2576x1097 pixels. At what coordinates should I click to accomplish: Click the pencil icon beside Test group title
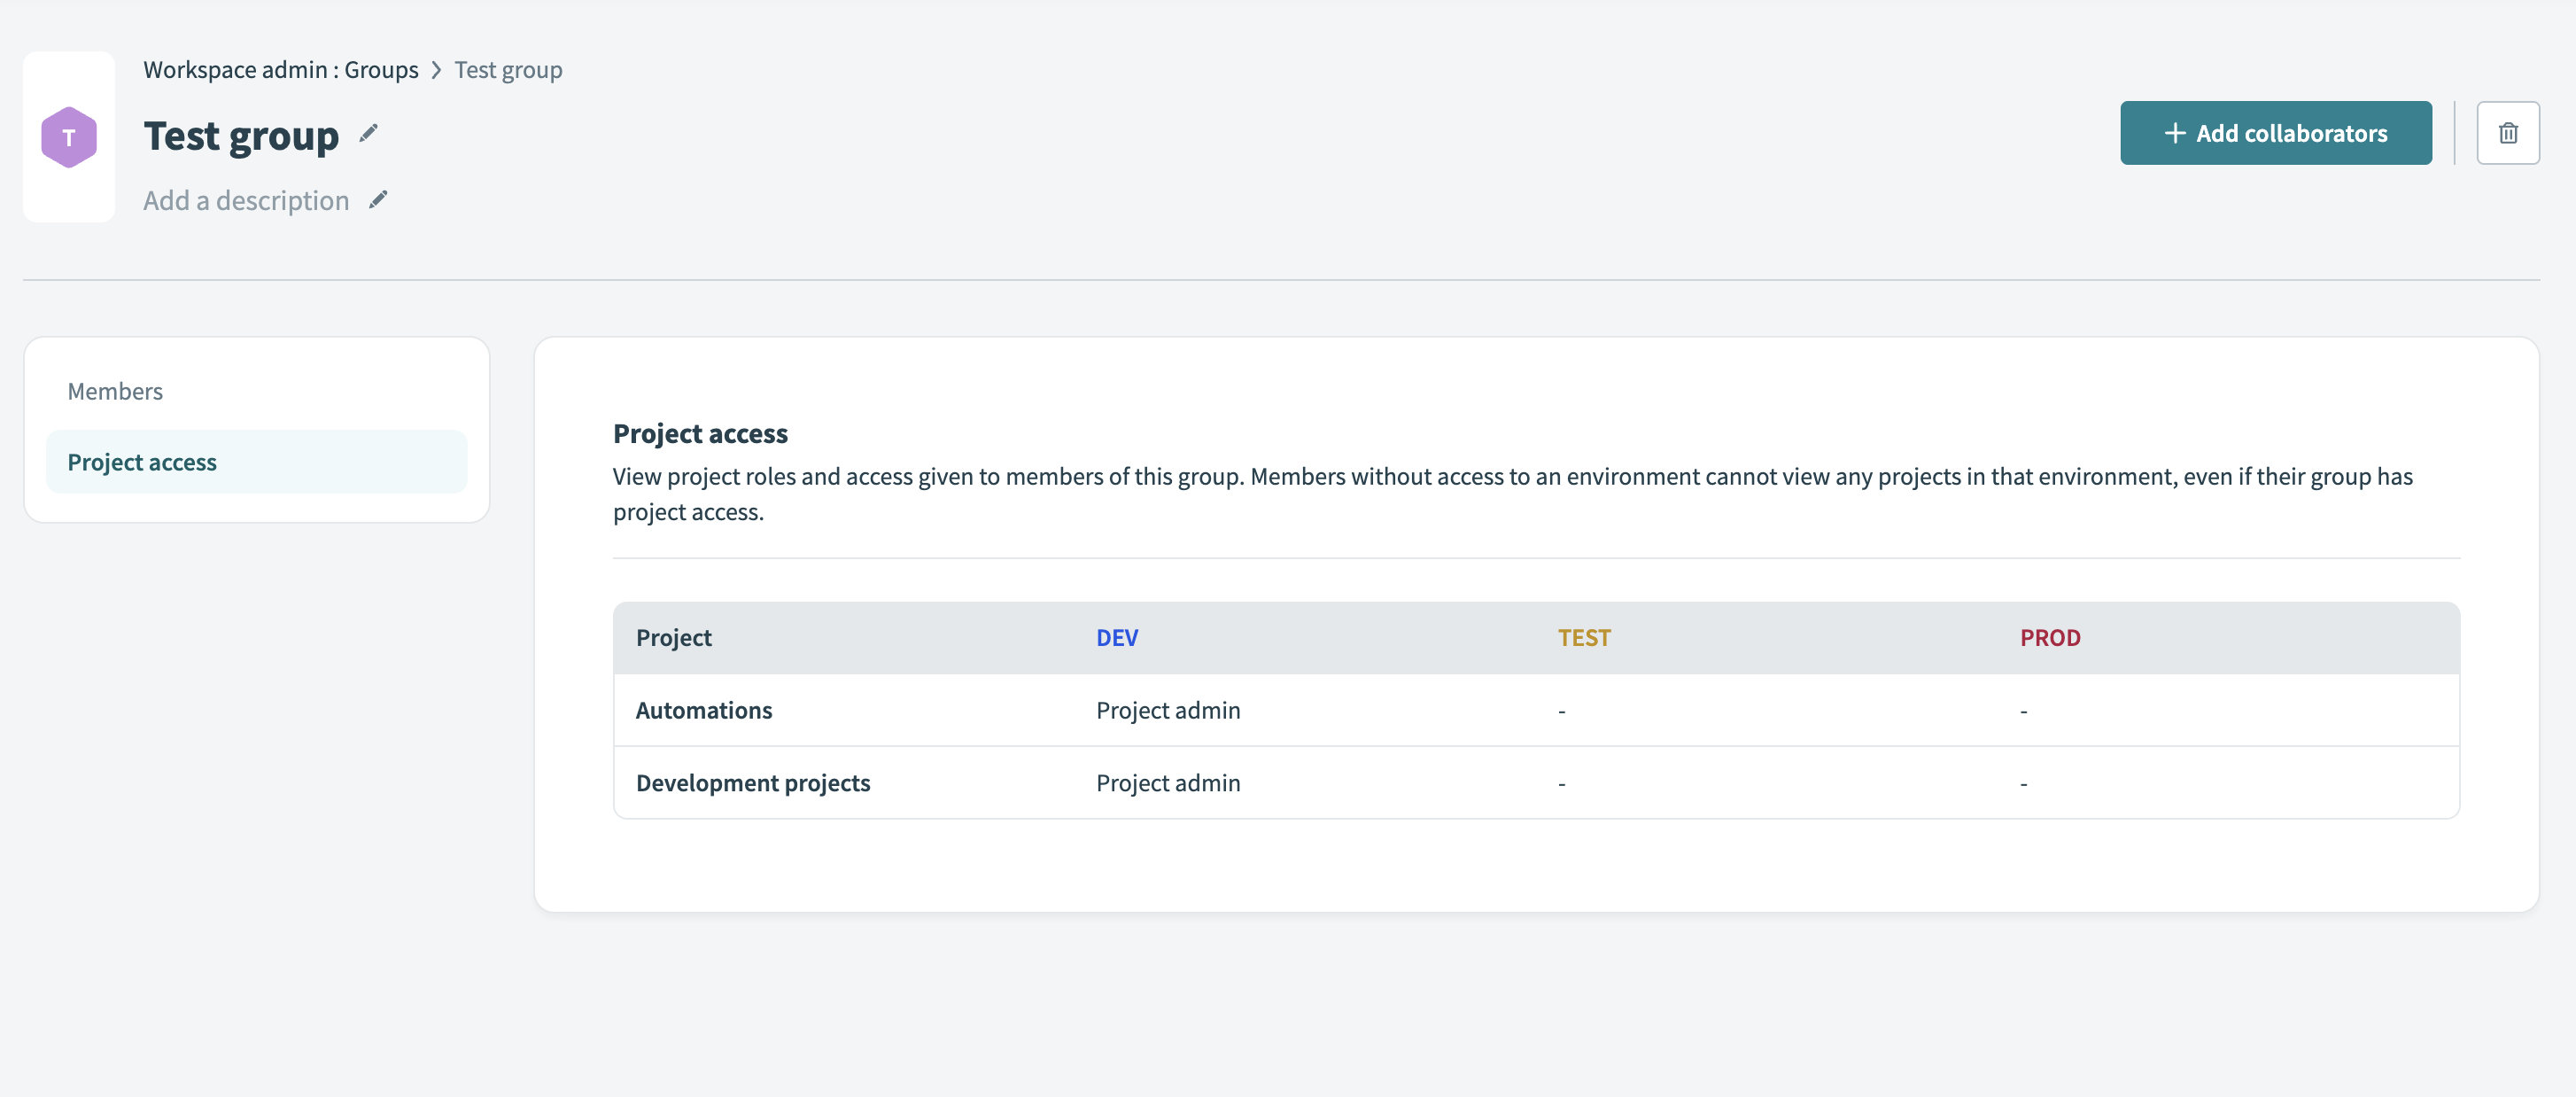pyautogui.click(x=369, y=132)
